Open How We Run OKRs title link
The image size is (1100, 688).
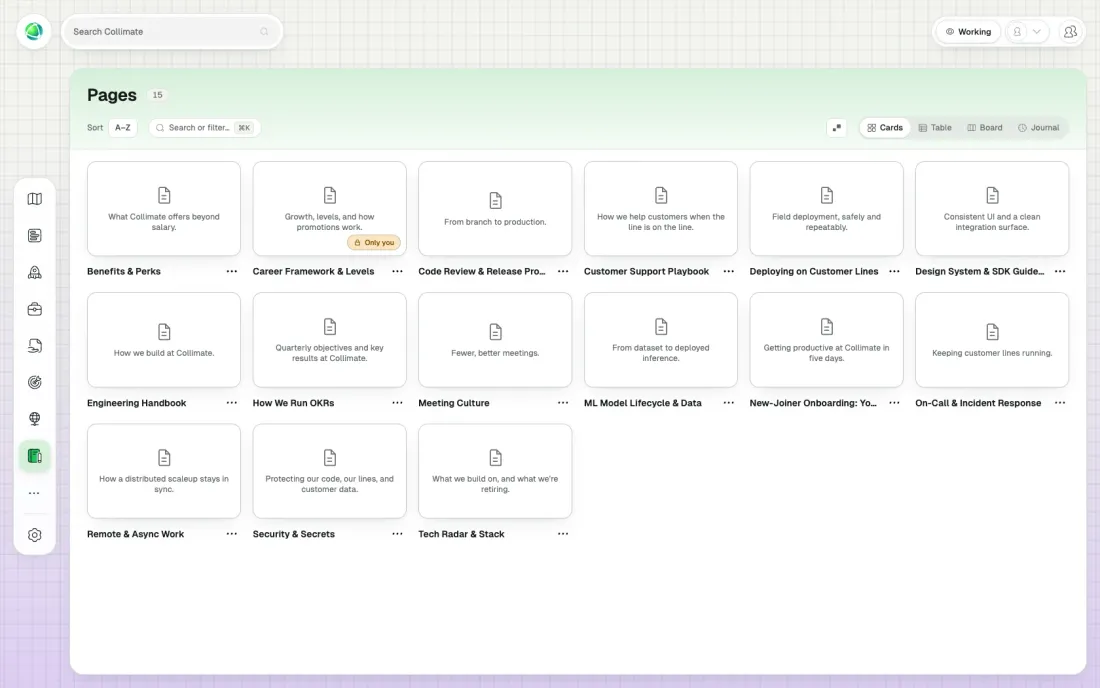[x=293, y=403]
